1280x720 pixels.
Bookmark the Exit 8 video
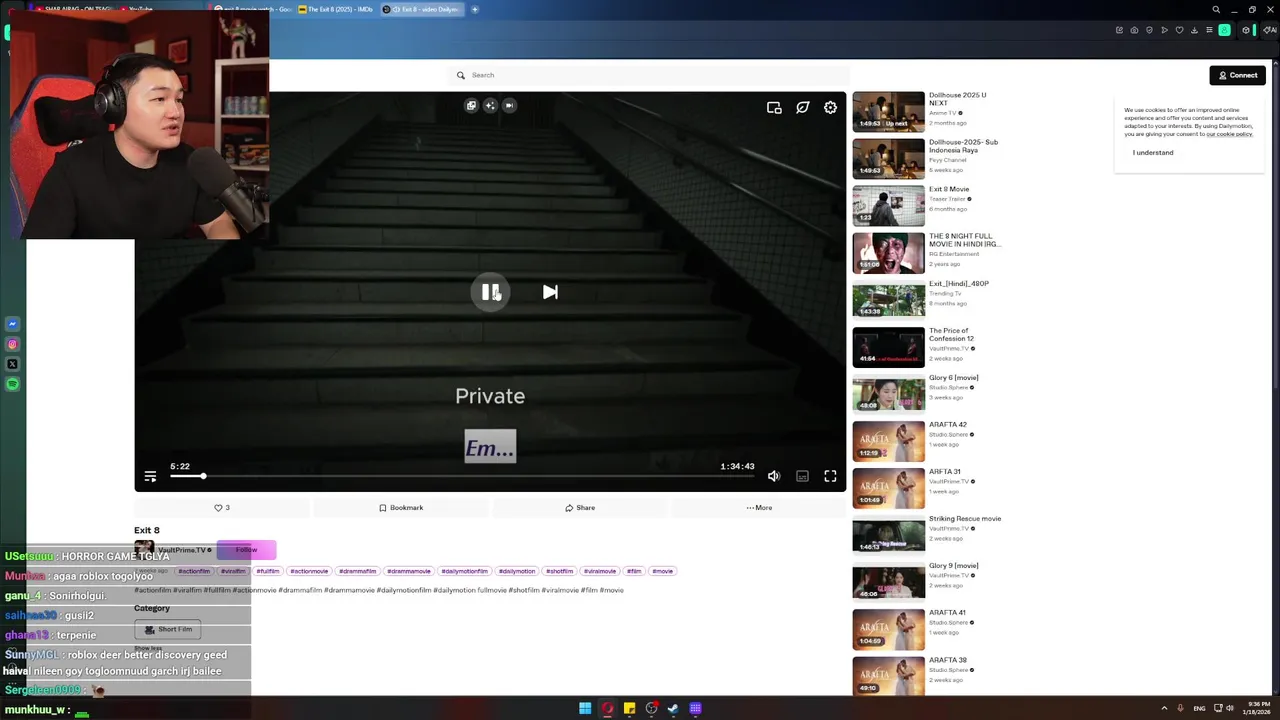point(401,508)
